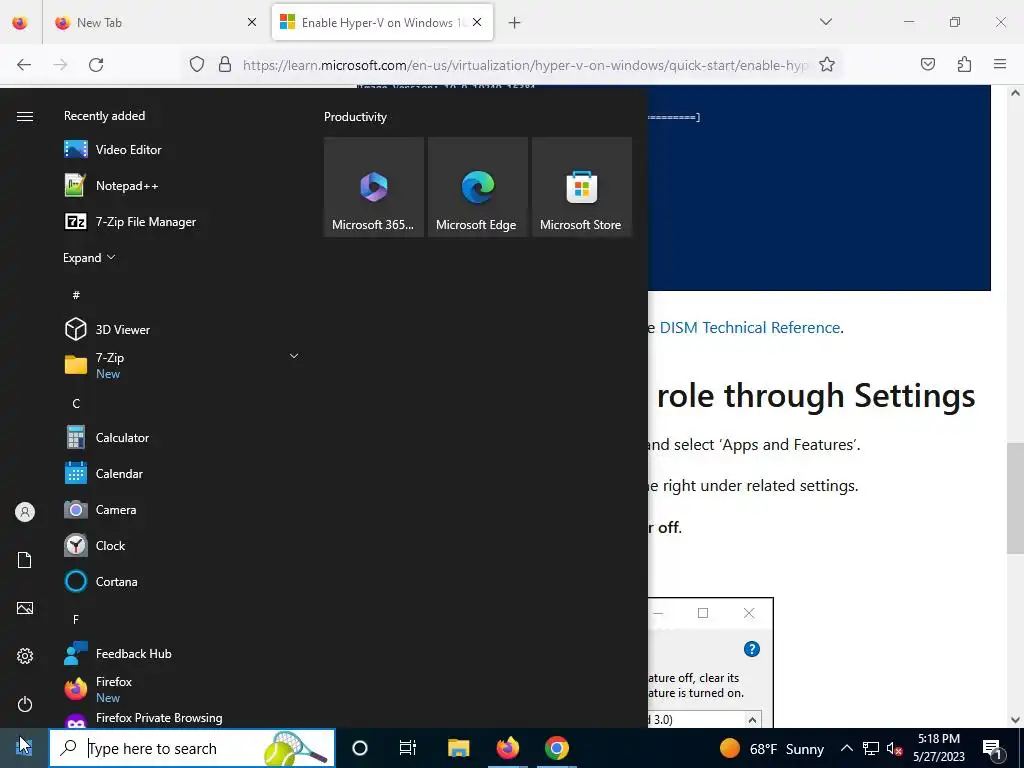This screenshot has width=1024, height=768.
Task: Select the Productivity group heading
Action: pos(355,117)
